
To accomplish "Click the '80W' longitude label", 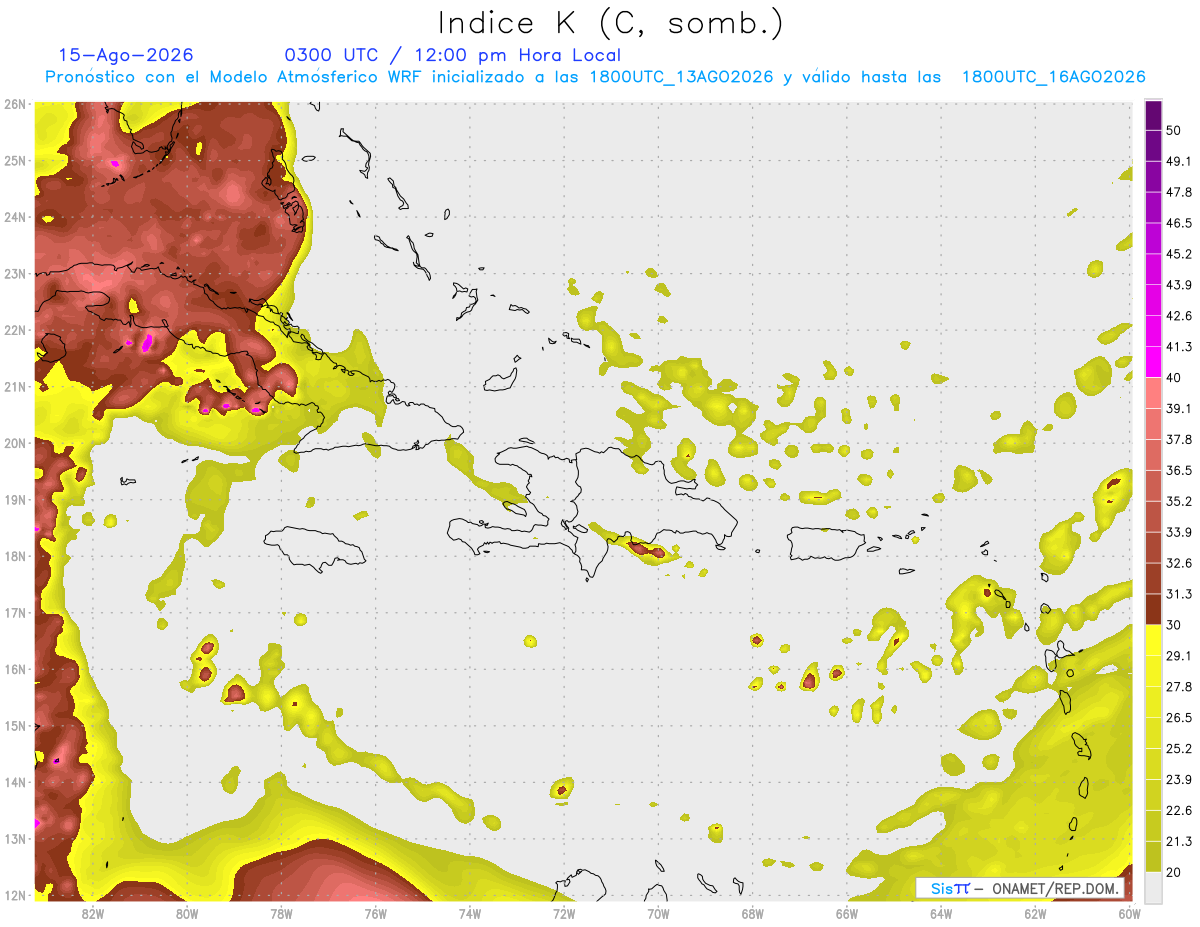I will pos(186,912).
